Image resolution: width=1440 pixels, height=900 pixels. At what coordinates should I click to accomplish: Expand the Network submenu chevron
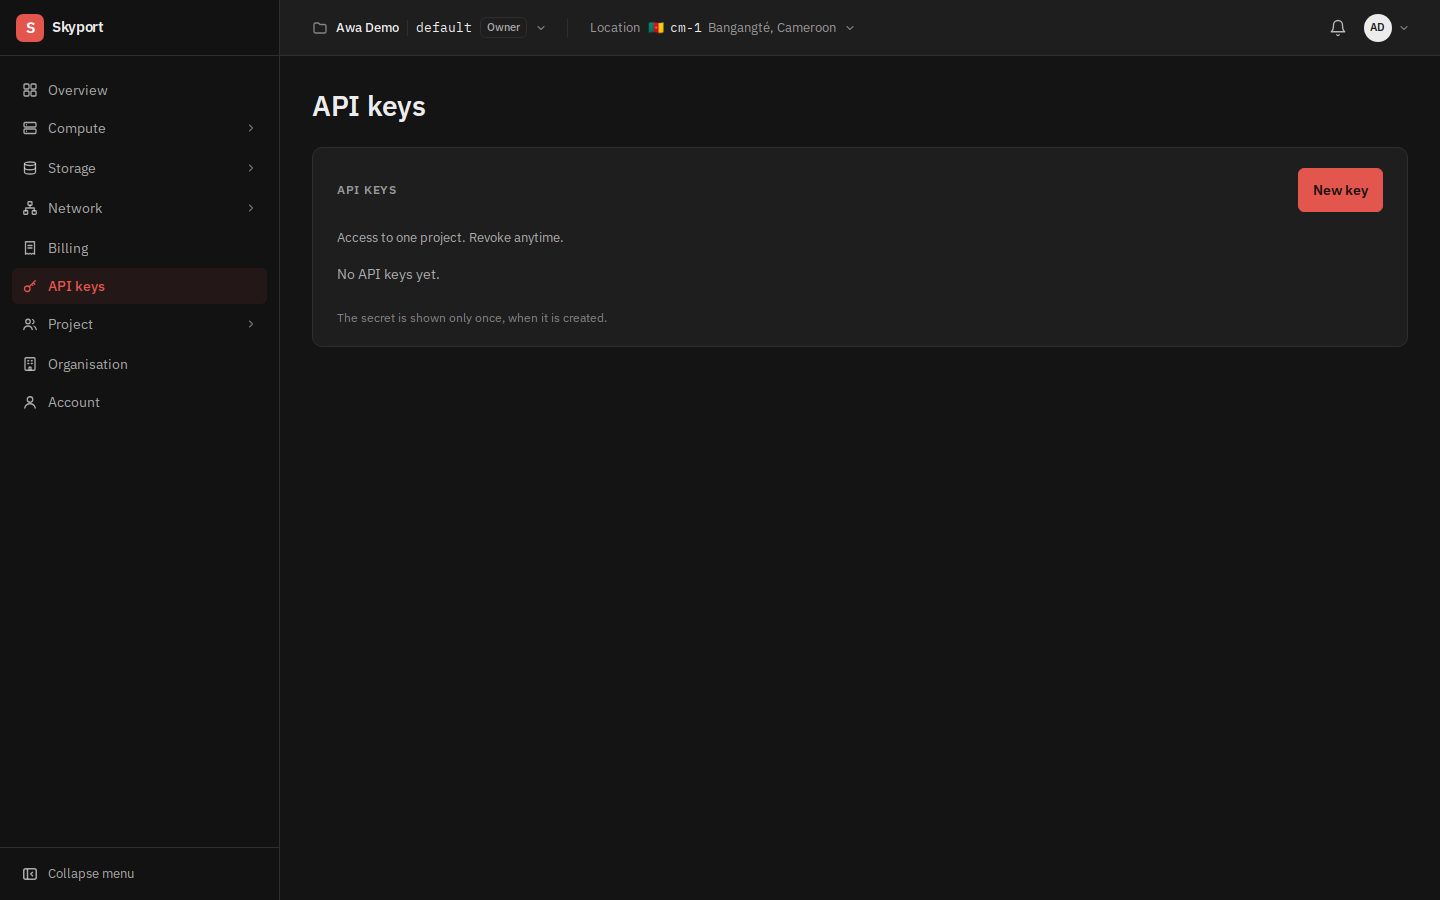coord(251,208)
